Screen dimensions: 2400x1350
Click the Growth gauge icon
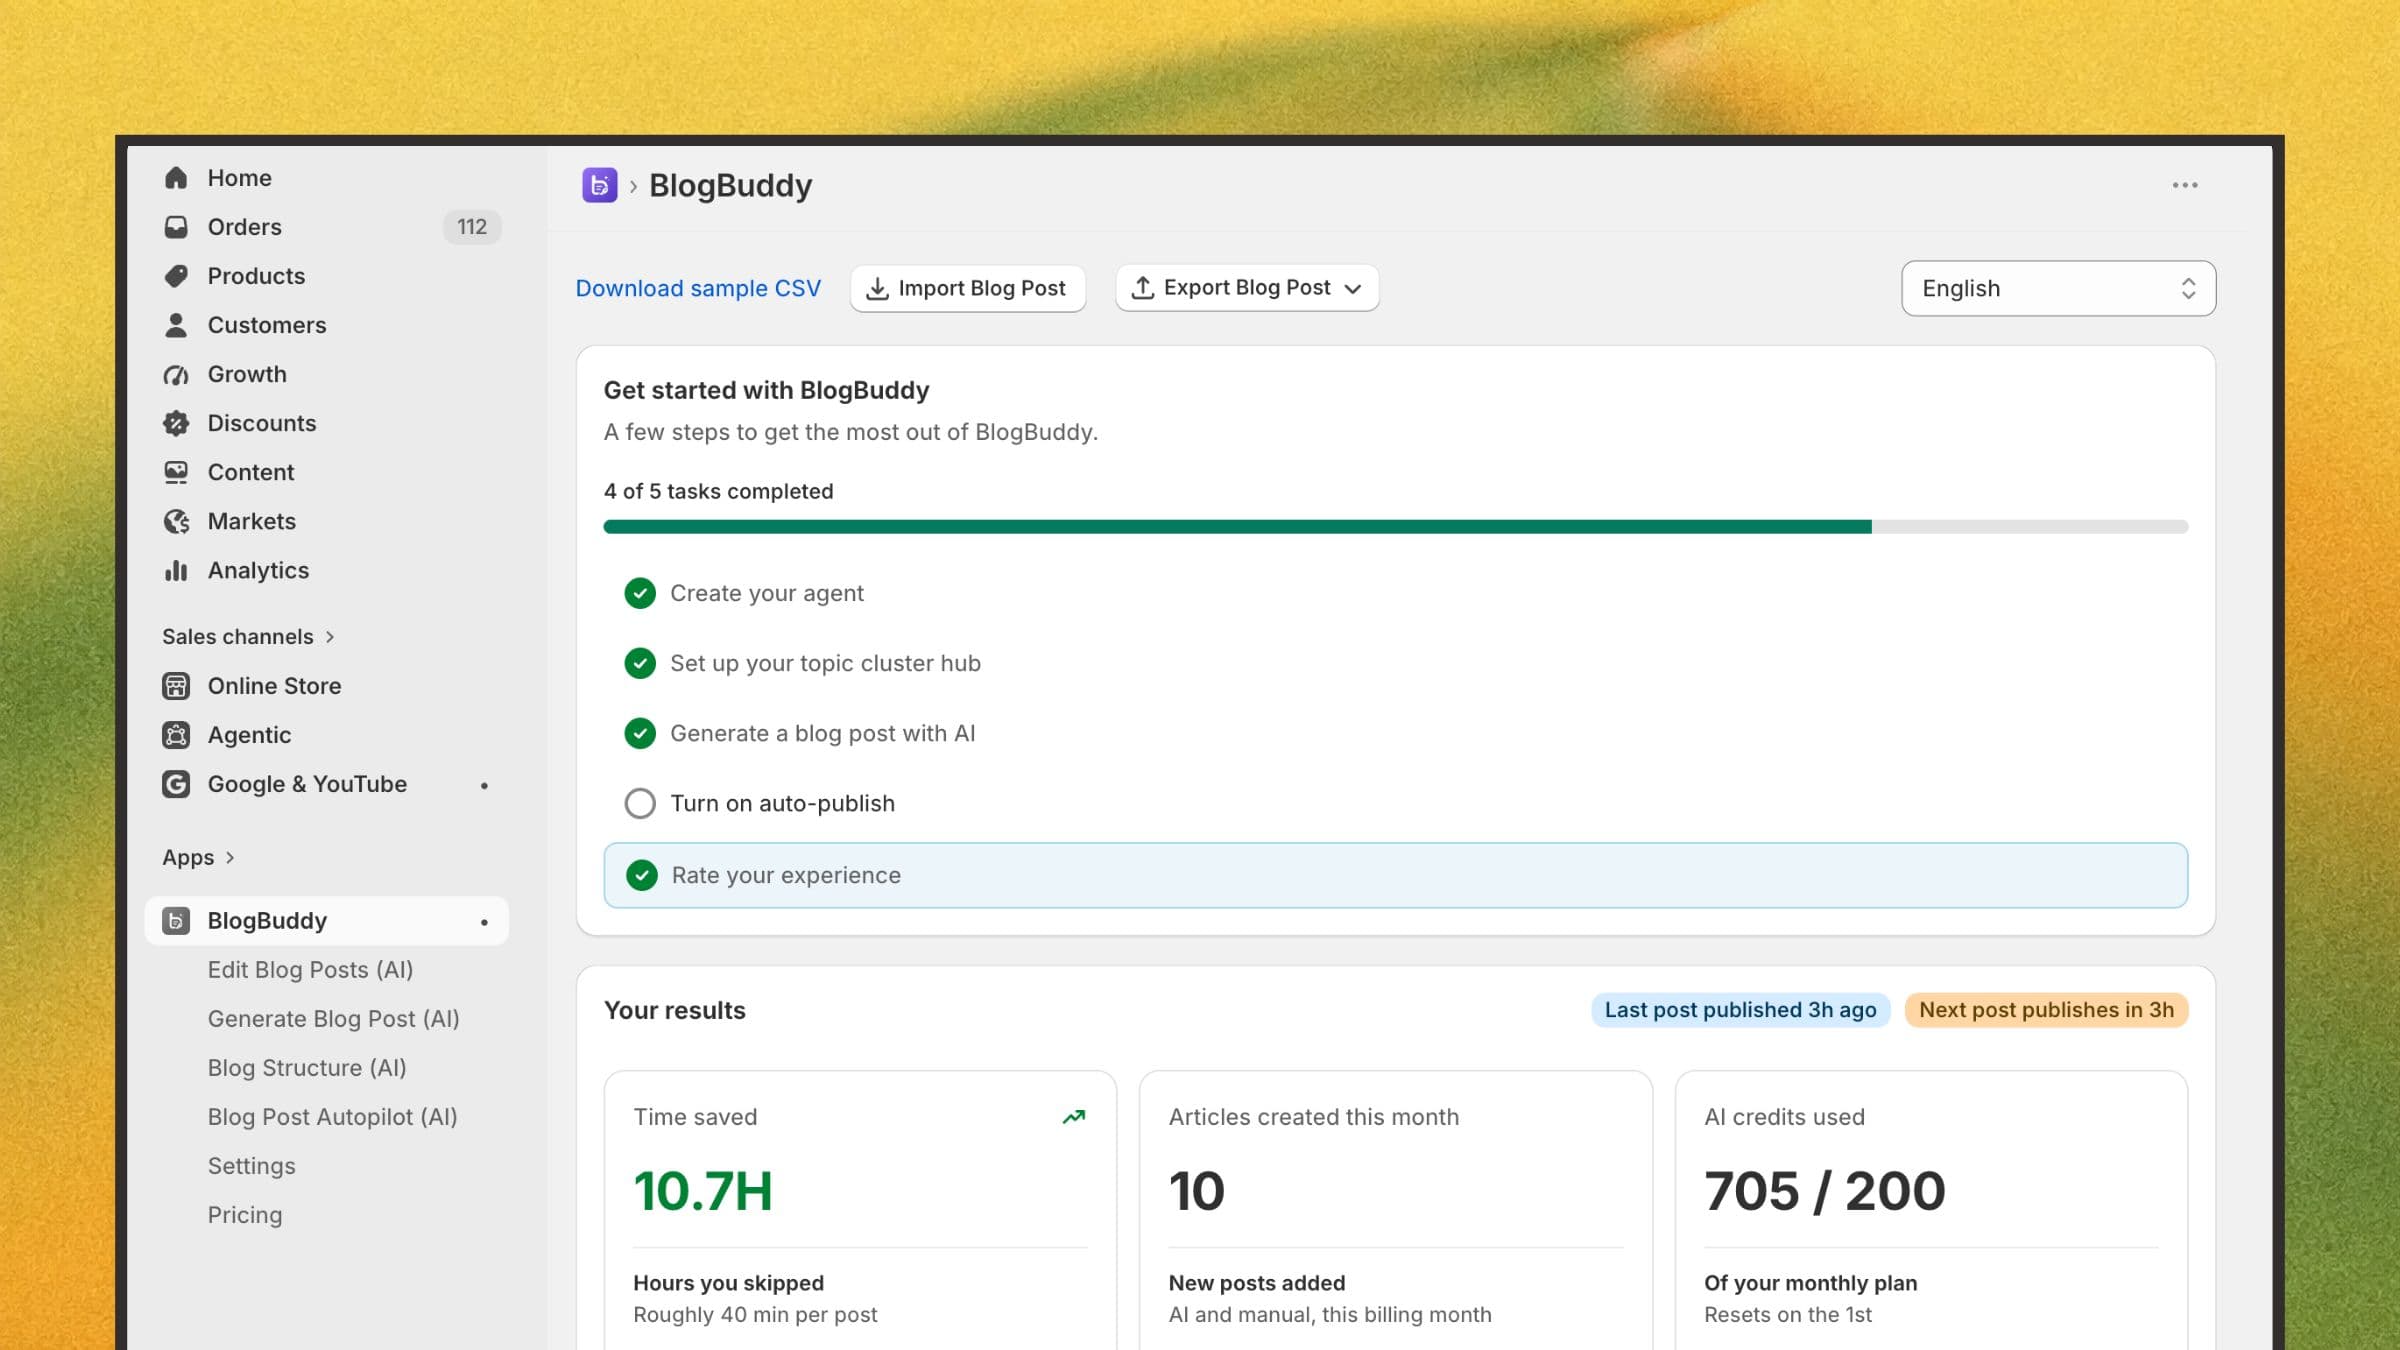coord(176,374)
